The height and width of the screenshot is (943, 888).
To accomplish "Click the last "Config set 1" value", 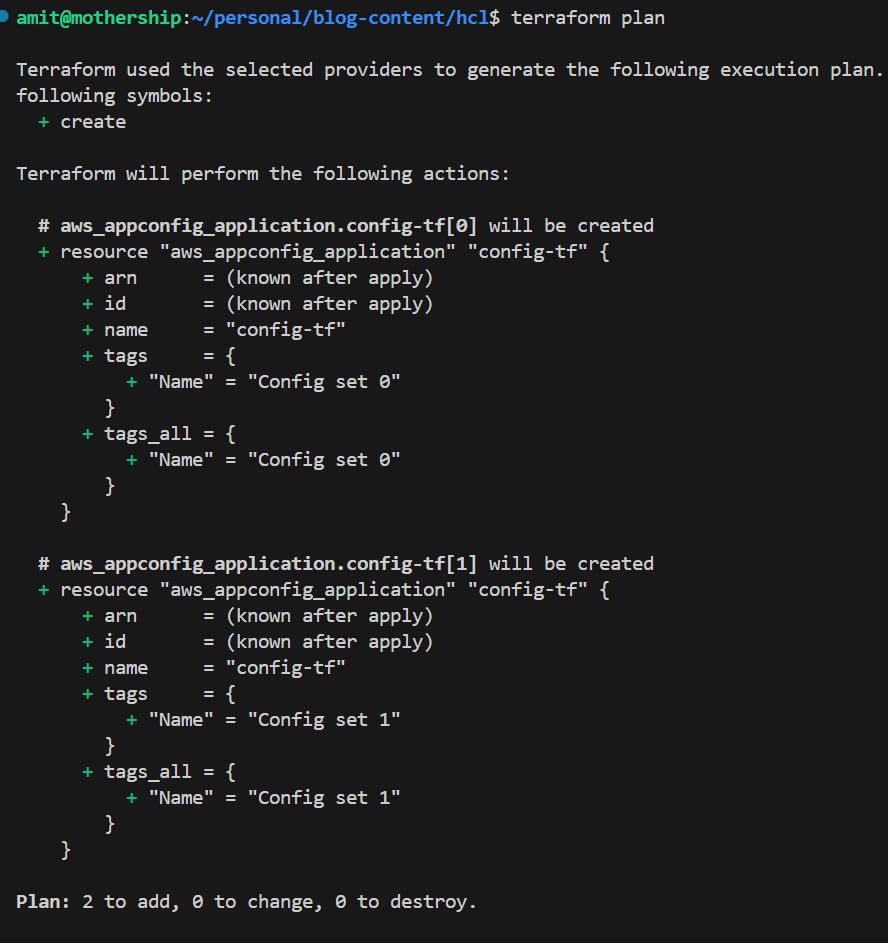I will click(324, 798).
